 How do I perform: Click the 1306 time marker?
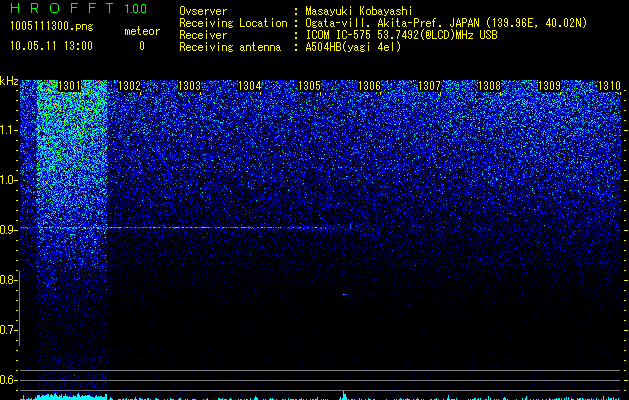[x=369, y=86]
